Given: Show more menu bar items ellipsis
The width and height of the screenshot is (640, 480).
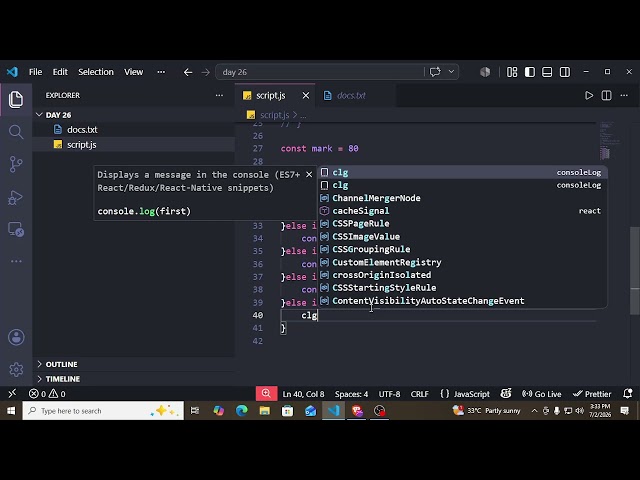Looking at the screenshot, I should 161,72.
